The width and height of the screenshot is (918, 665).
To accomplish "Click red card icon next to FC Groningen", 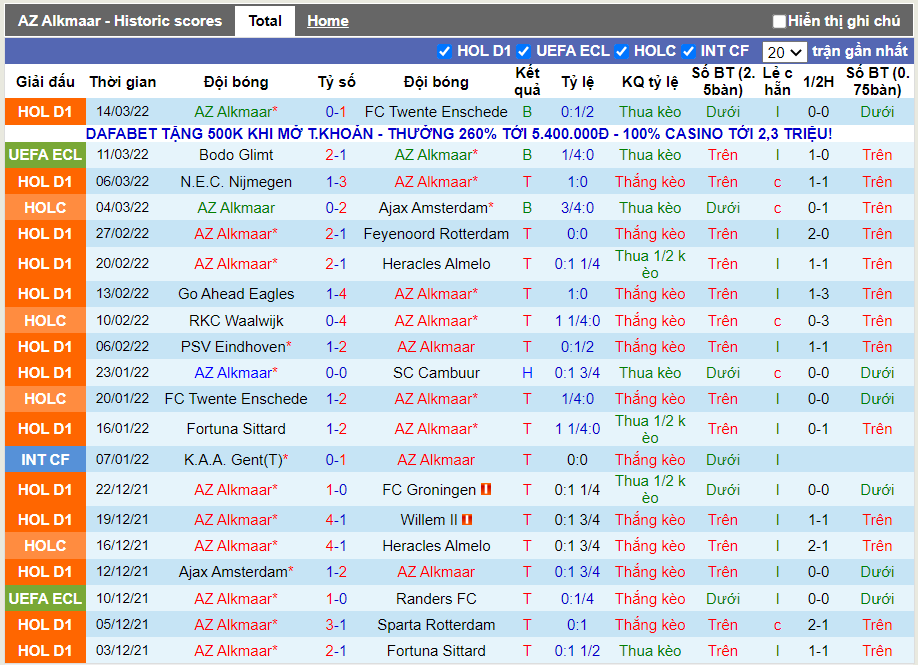I will coord(486,489).
